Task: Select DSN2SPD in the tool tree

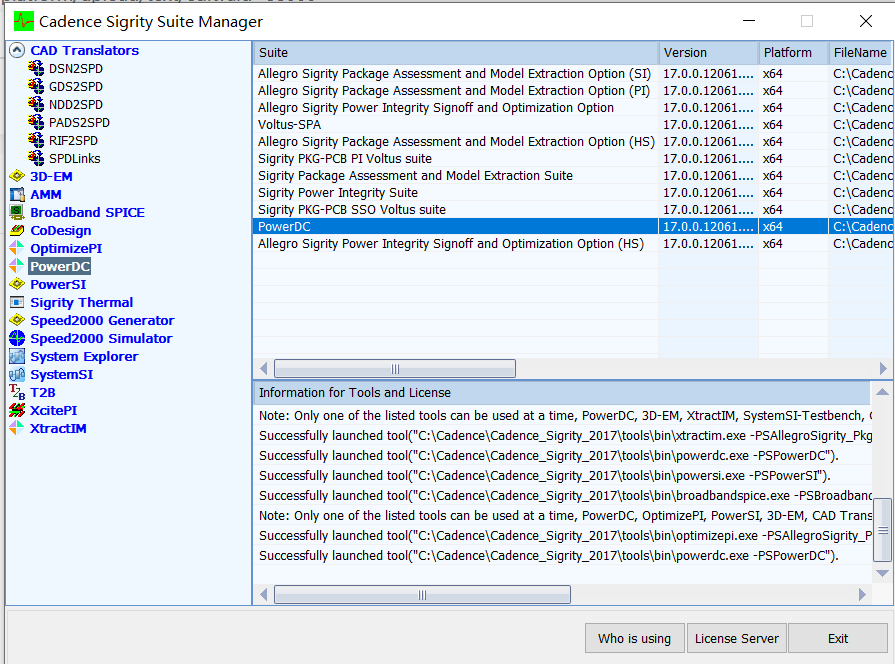Action: click(x=76, y=69)
